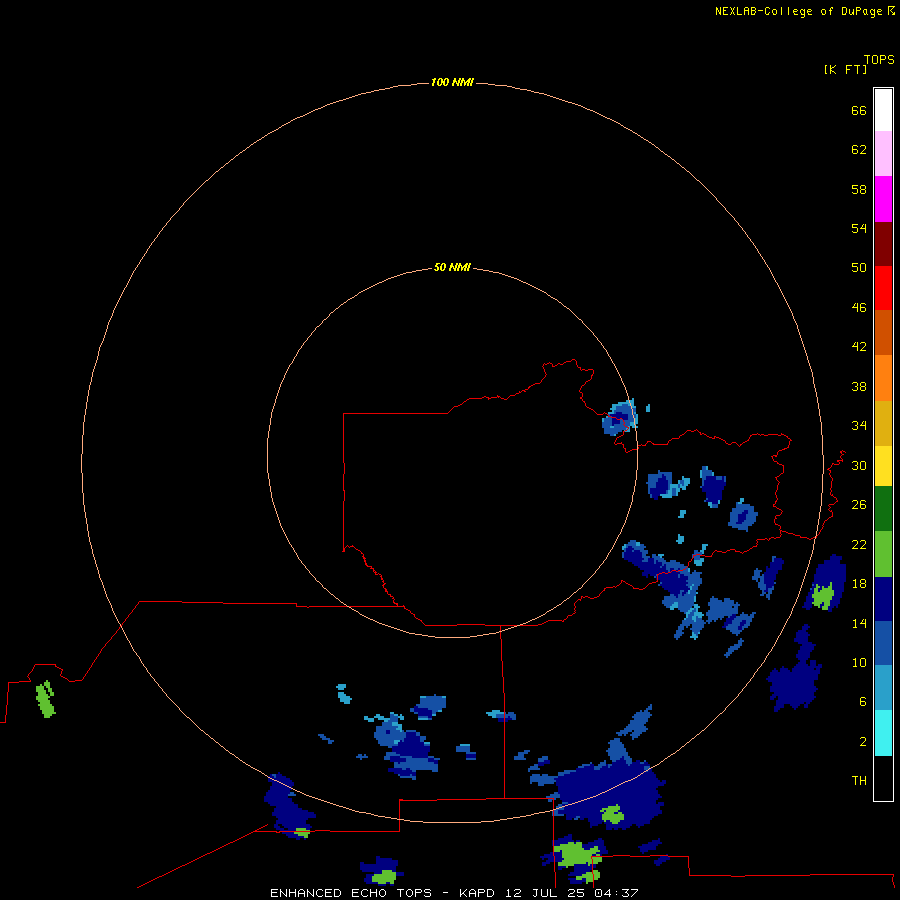
Task: Click the 18 legend number
Action: (859, 584)
